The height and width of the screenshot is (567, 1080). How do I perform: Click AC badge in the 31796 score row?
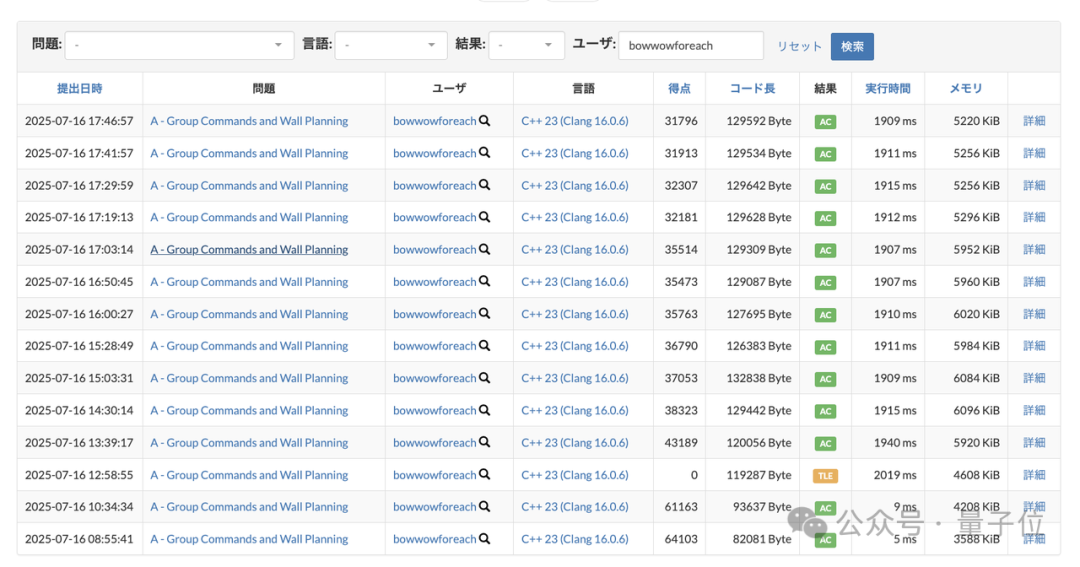[x=825, y=121]
